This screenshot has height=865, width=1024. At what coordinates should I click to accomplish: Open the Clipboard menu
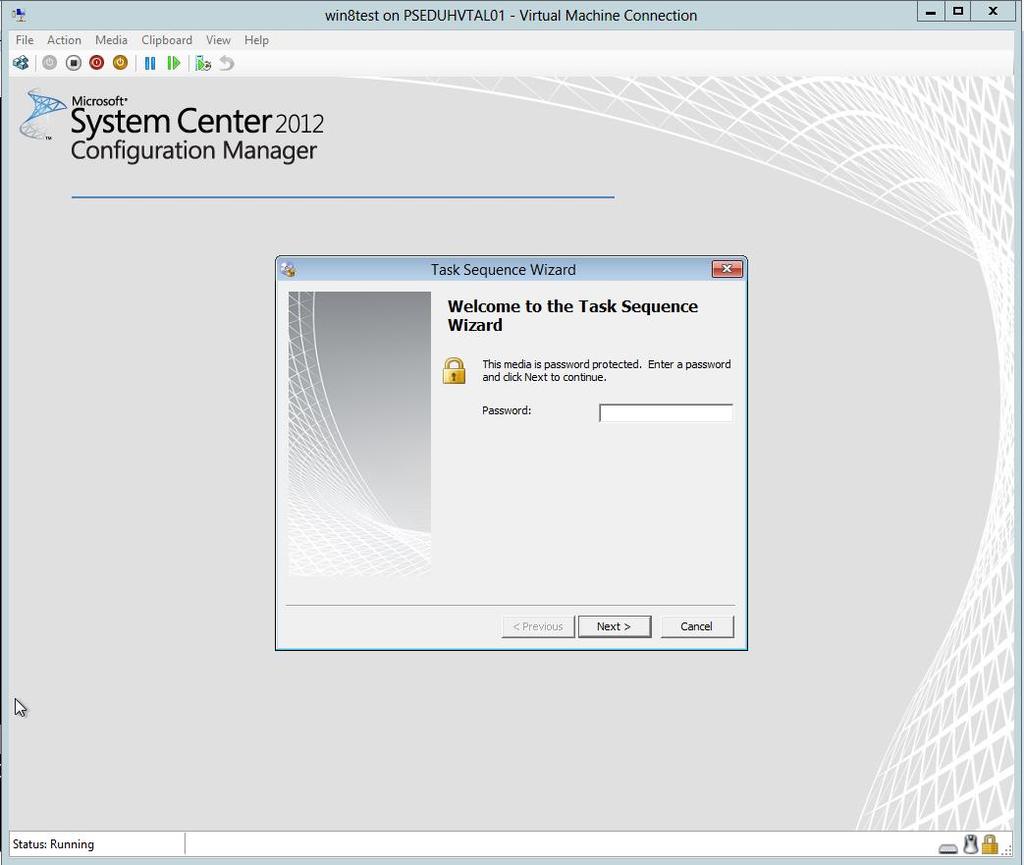pyautogui.click(x=167, y=40)
